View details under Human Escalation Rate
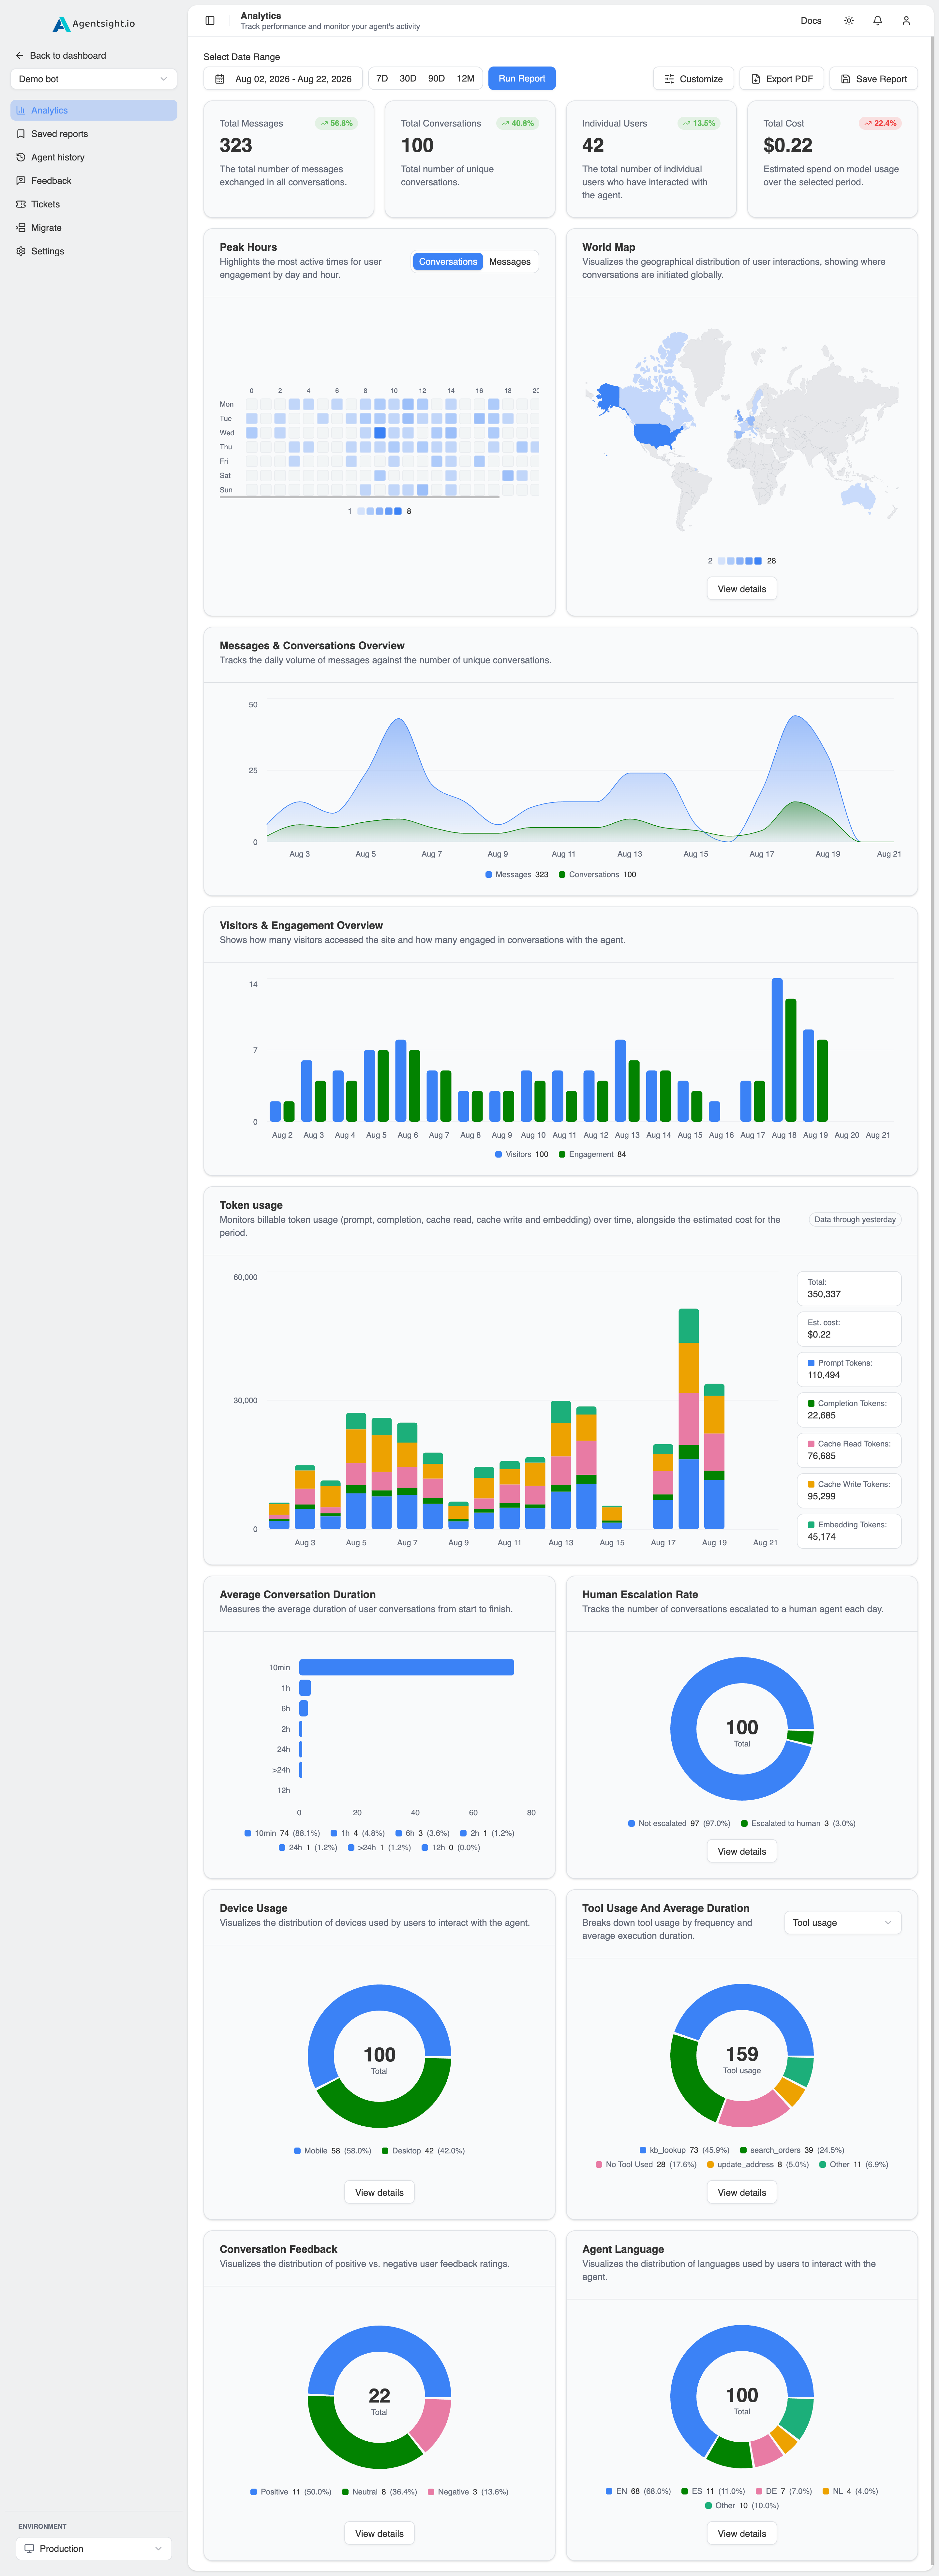 point(742,1852)
